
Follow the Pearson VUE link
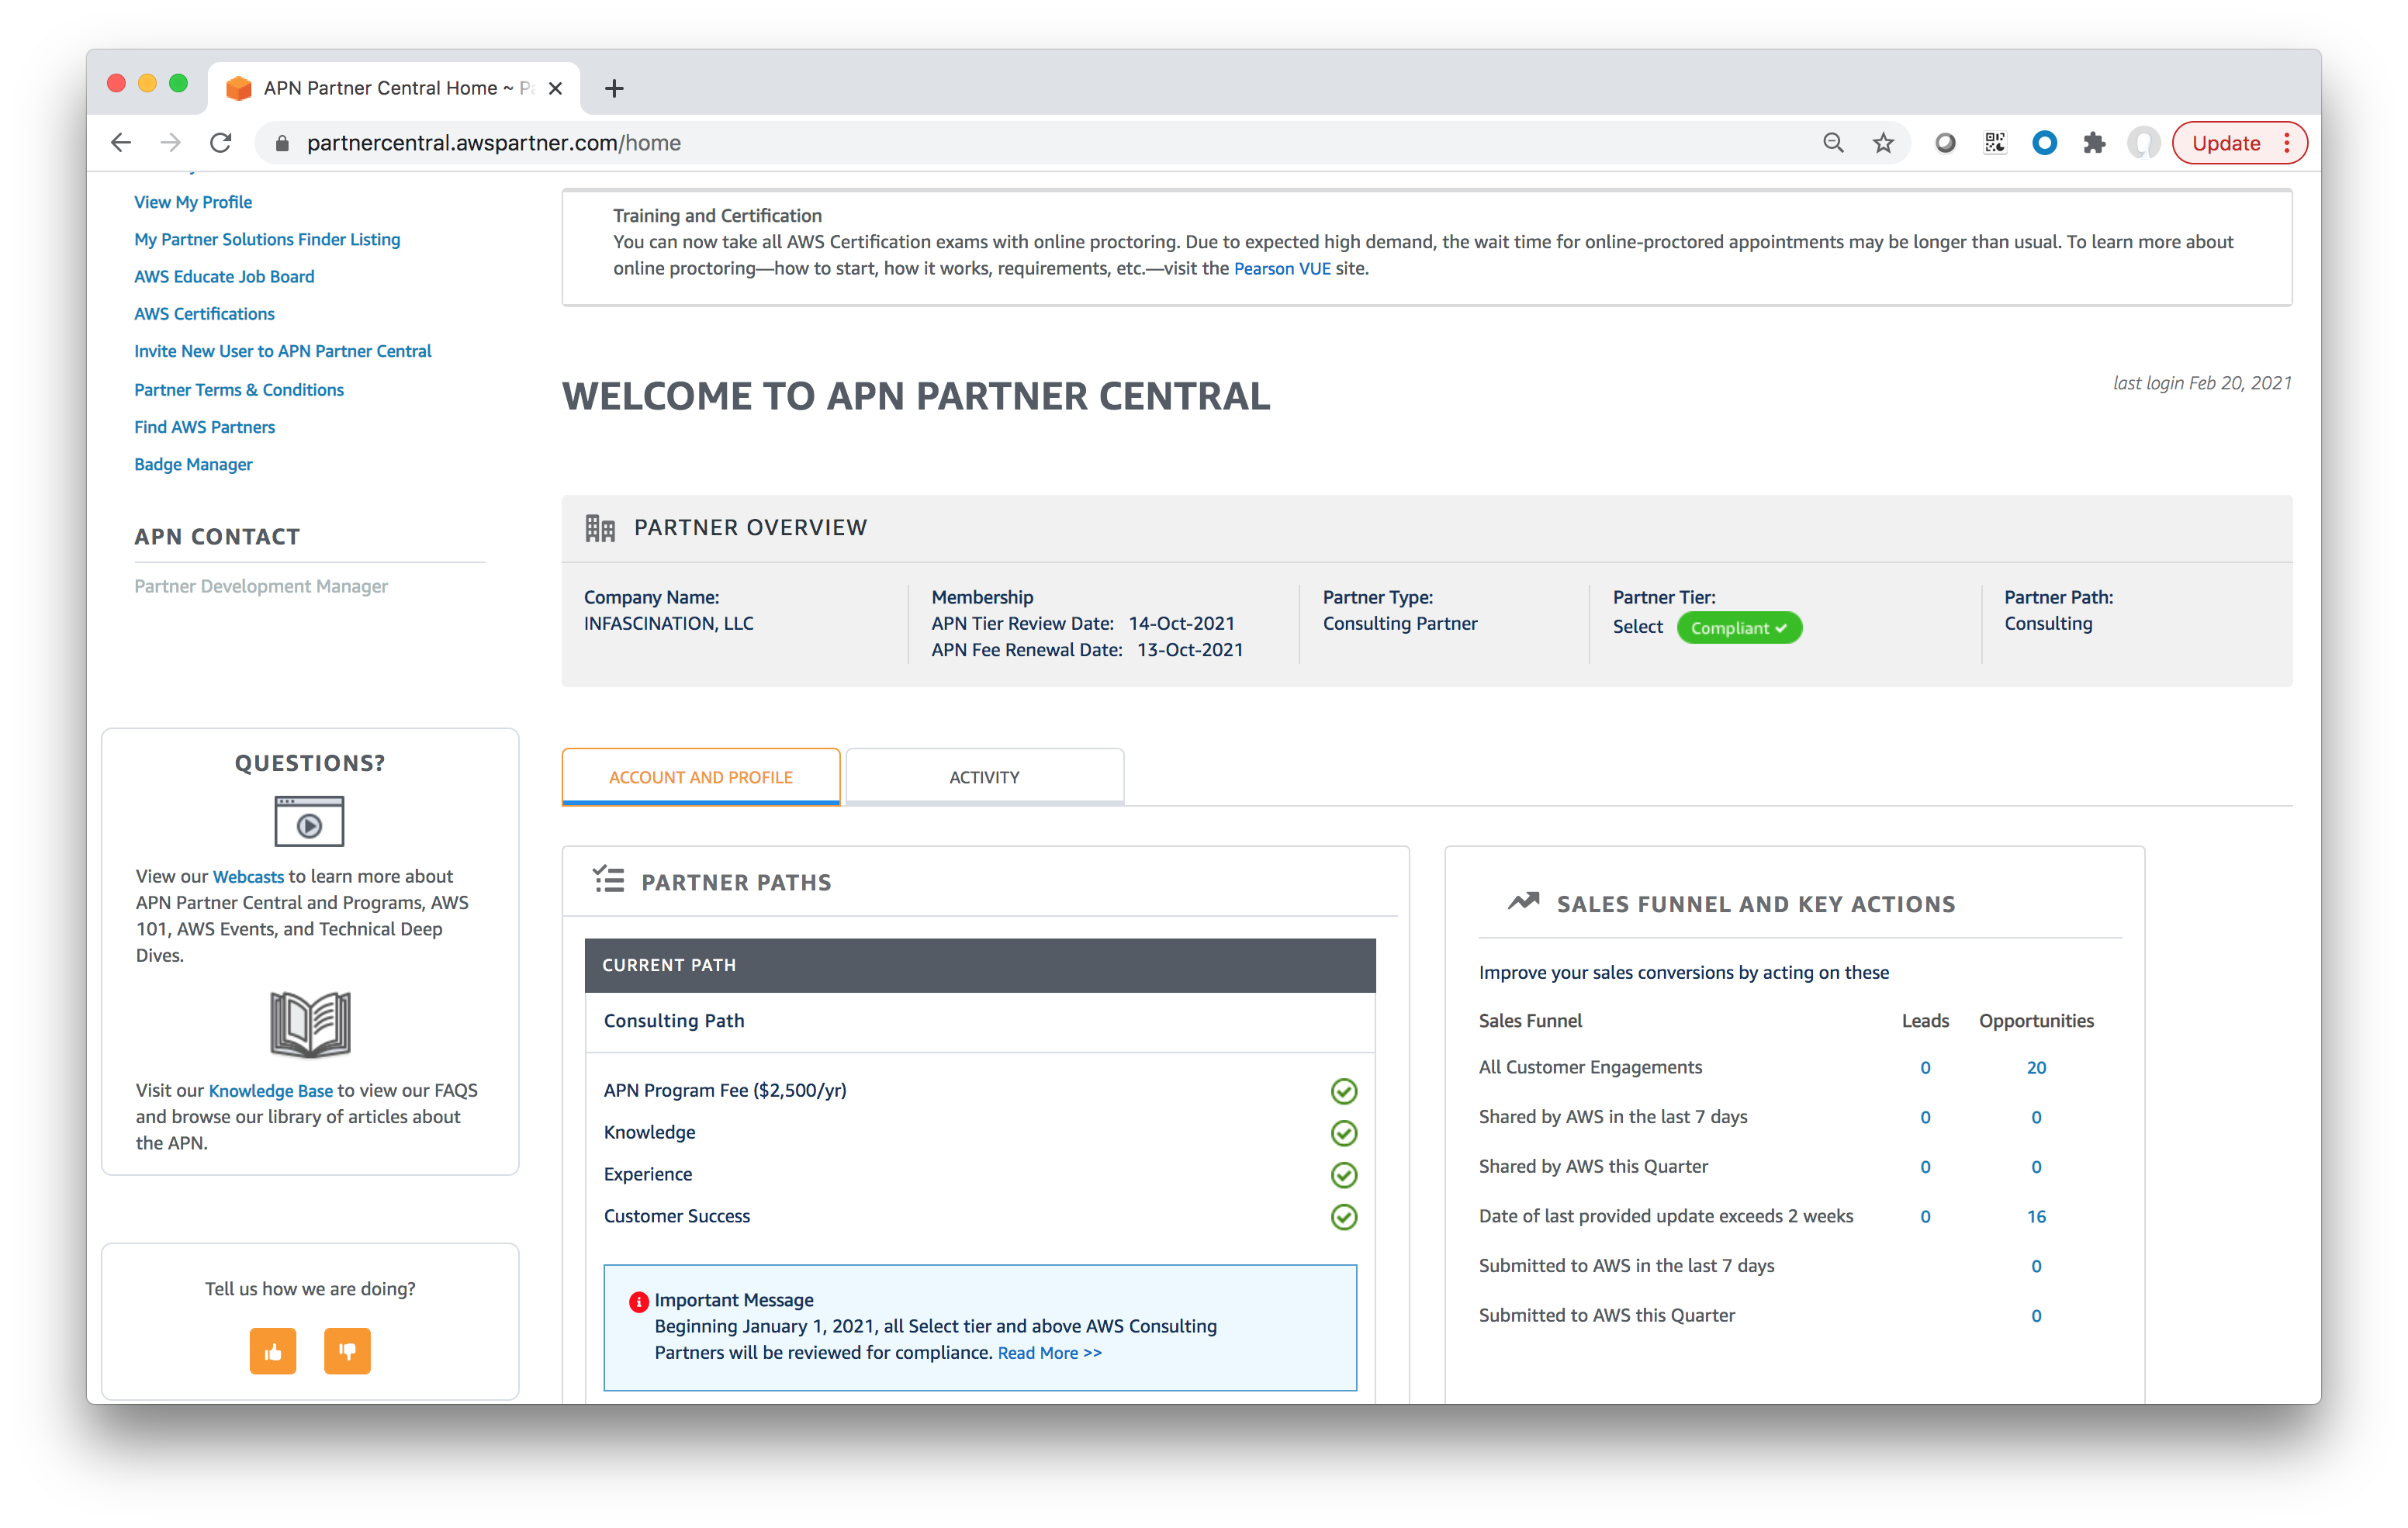point(1282,268)
